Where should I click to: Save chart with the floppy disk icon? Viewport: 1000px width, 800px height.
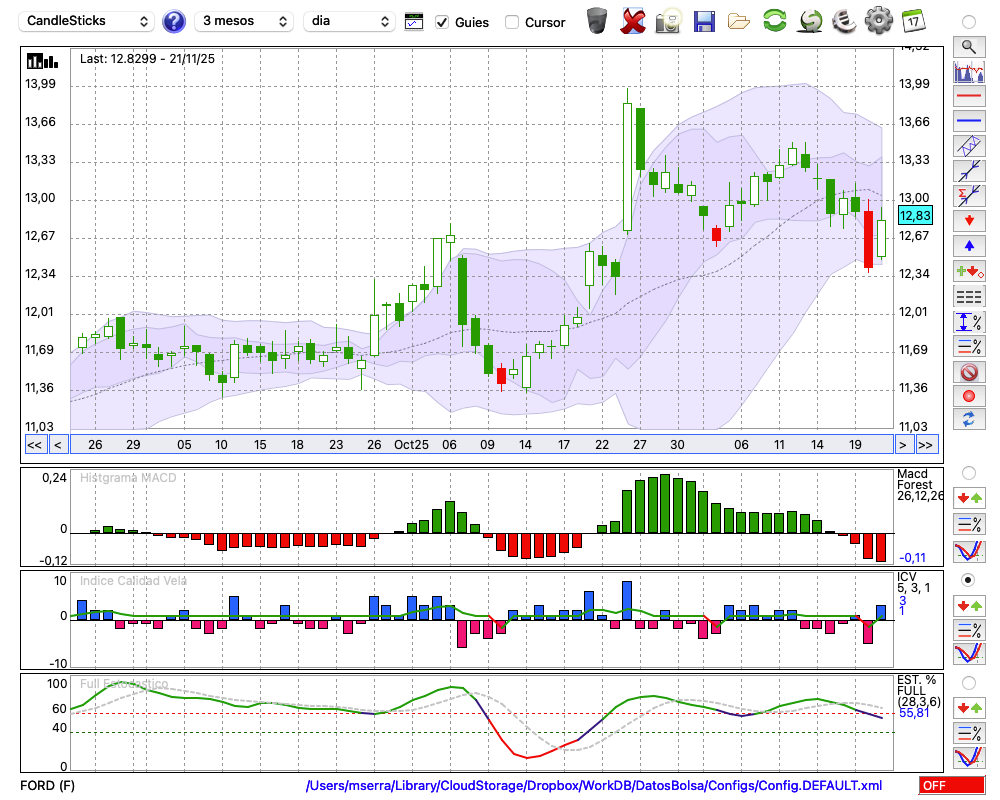(704, 21)
